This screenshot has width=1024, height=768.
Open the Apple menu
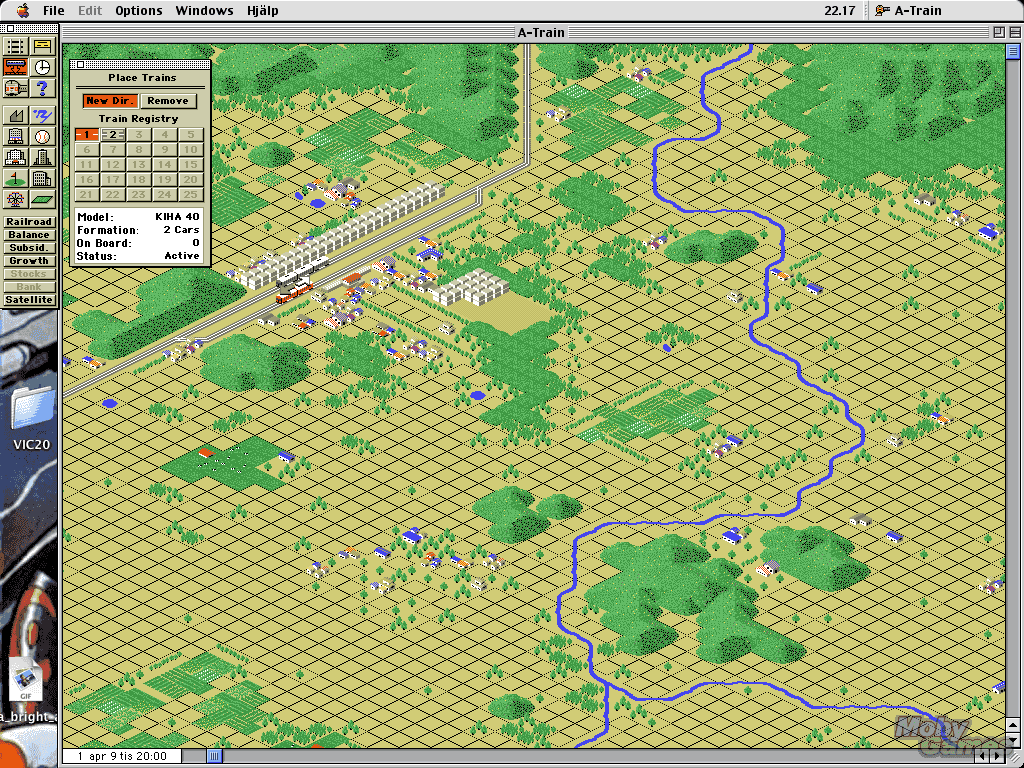(22, 10)
